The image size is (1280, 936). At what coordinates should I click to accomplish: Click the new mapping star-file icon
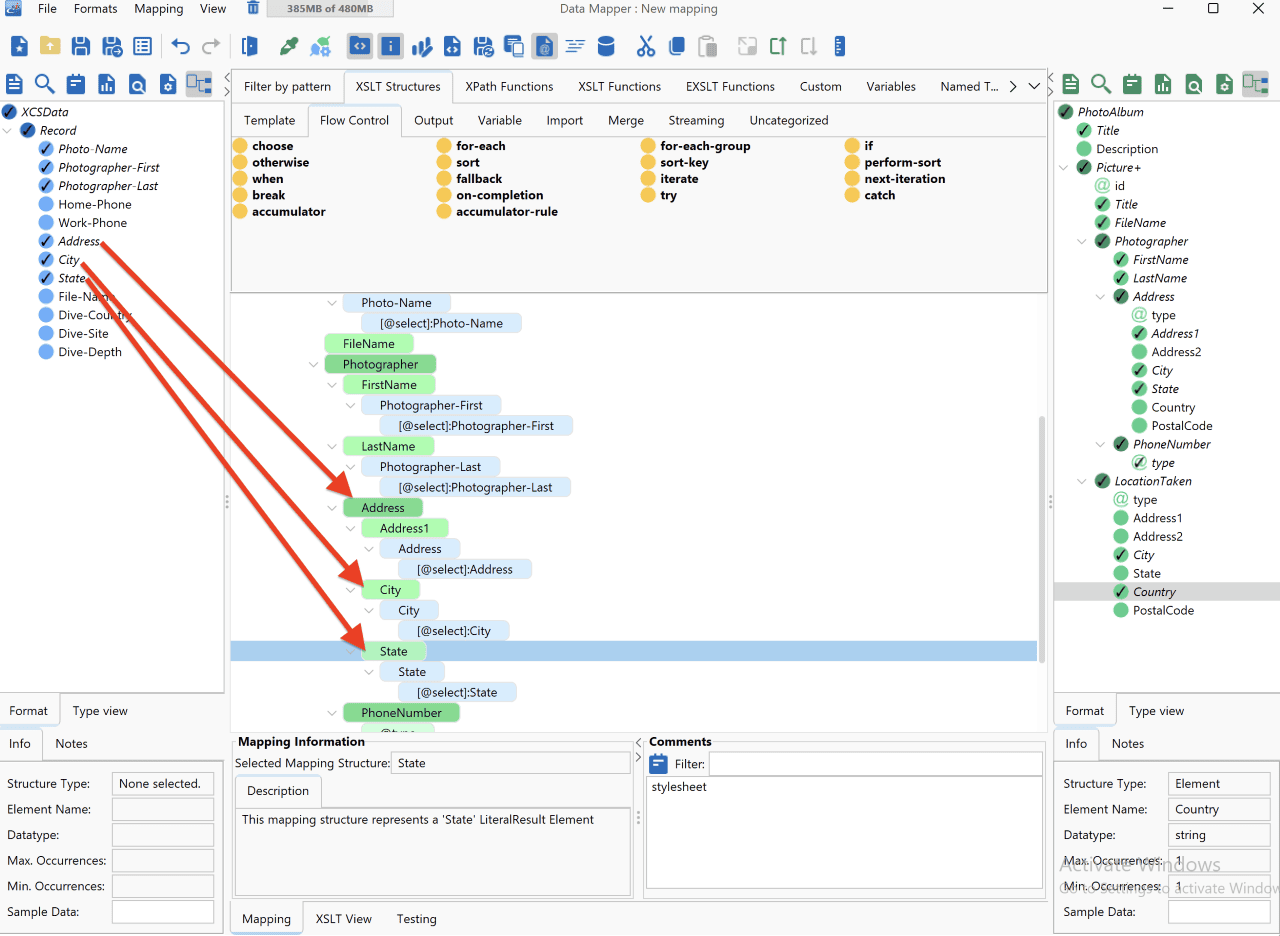tap(19, 46)
